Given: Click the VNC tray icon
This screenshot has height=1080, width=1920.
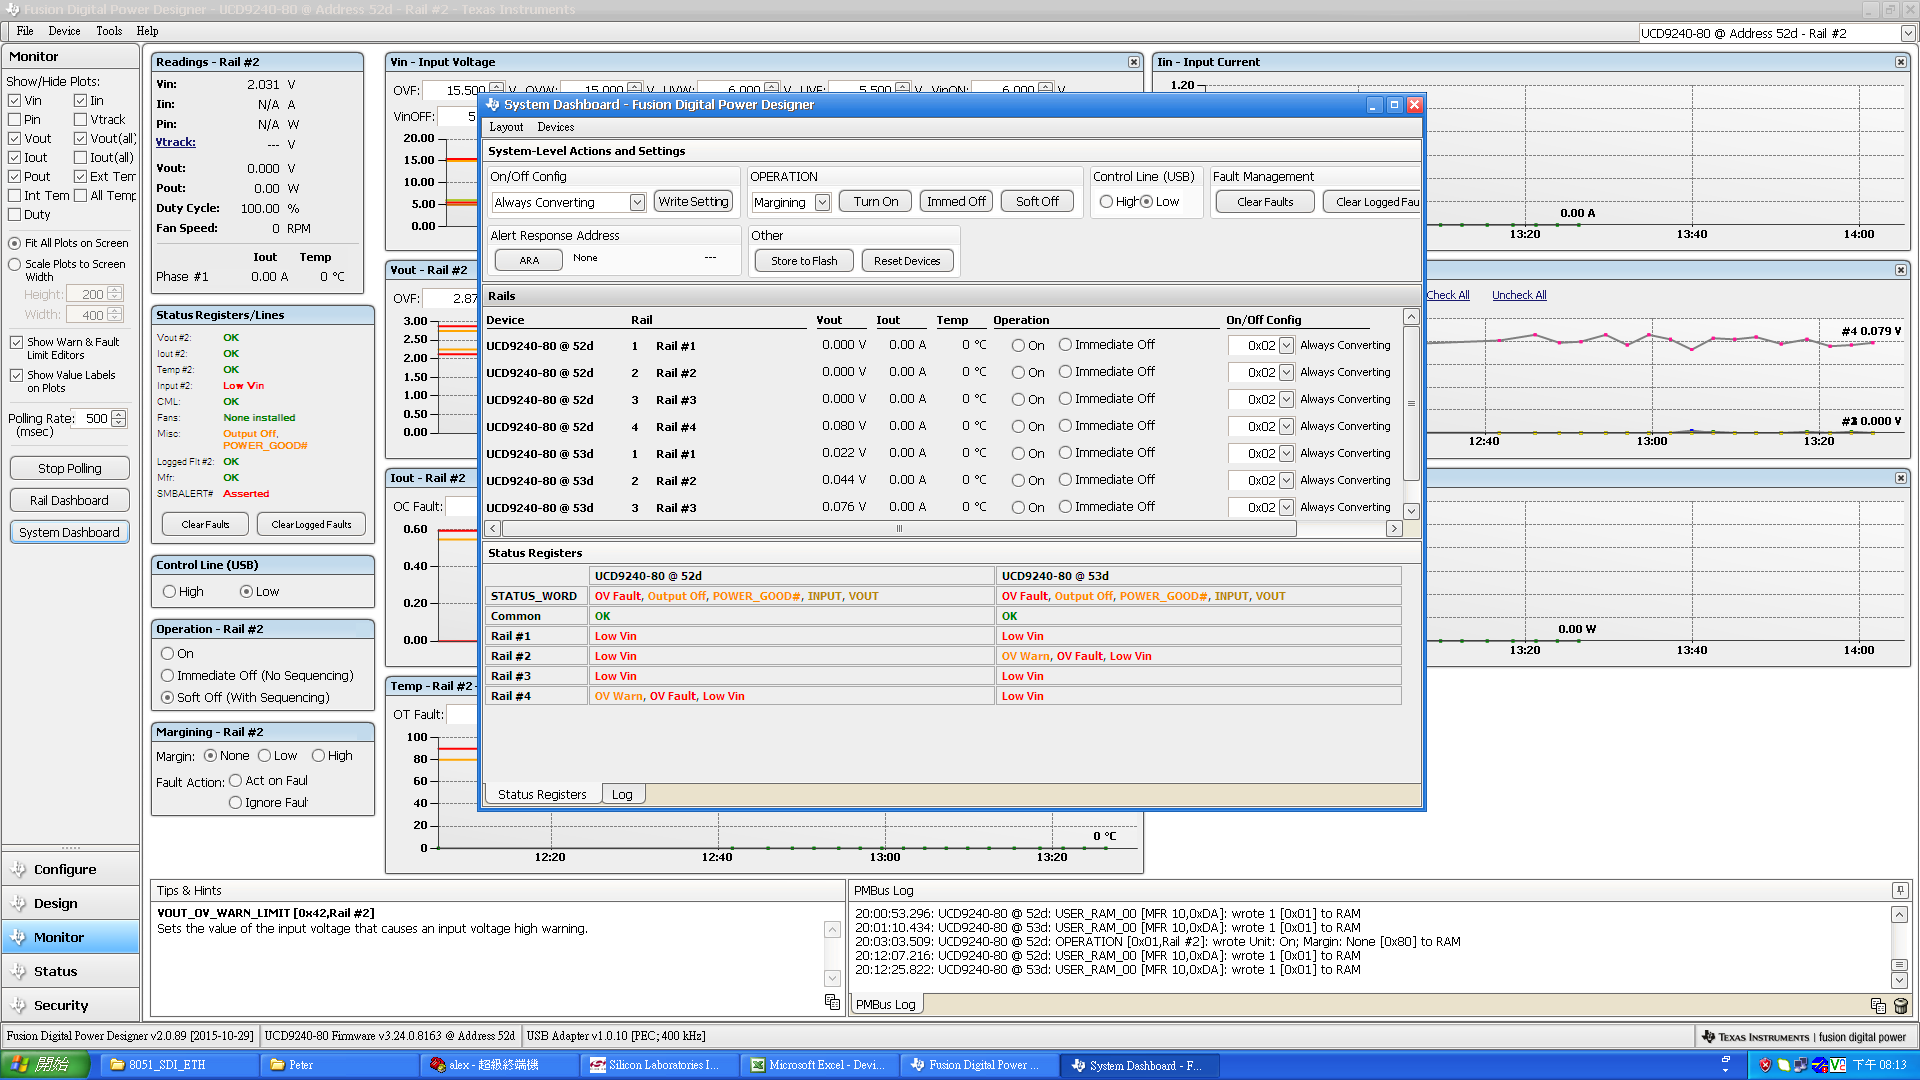Looking at the screenshot, I should pyautogui.click(x=1838, y=1065).
